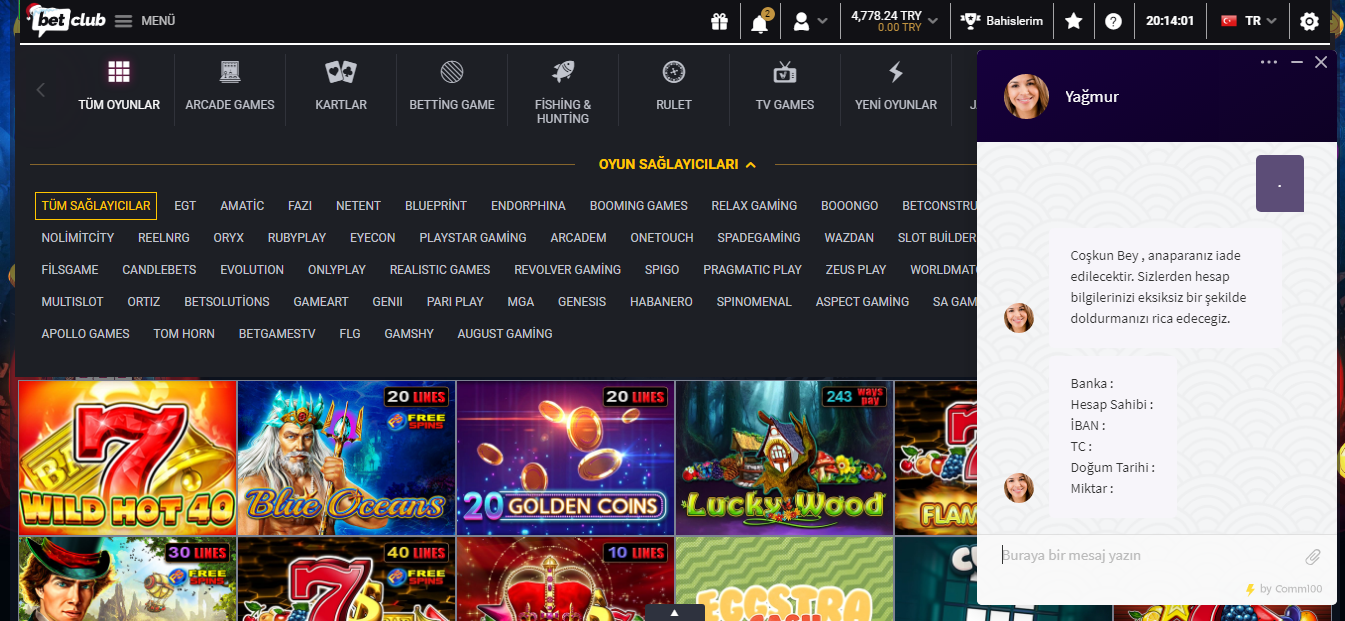Open the notifications bell icon
1345x621 pixels.
[x=760, y=22]
